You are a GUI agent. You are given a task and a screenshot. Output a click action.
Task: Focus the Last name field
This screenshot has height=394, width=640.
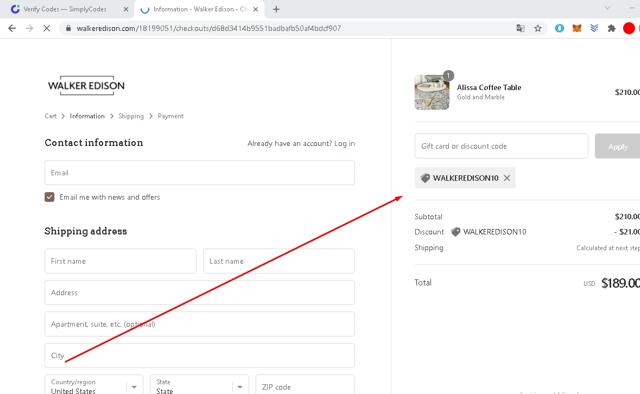tap(279, 261)
